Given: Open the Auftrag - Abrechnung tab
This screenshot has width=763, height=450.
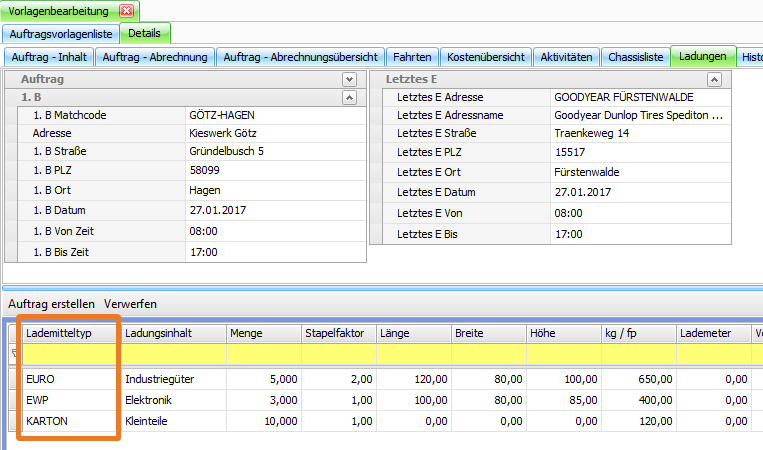Looking at the screenshot, I should pyautogui.click(x=155, y=57).
